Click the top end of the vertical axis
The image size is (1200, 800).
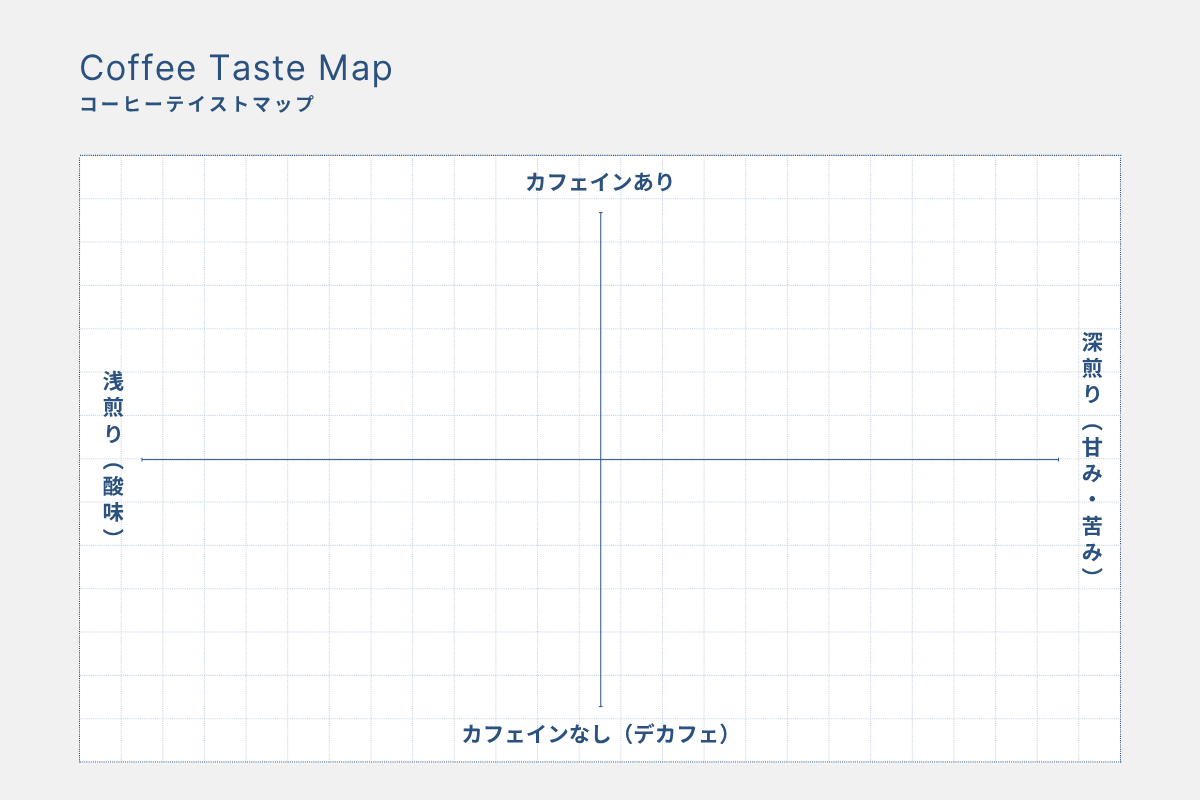pyautogui.click(x=600, y=213)
